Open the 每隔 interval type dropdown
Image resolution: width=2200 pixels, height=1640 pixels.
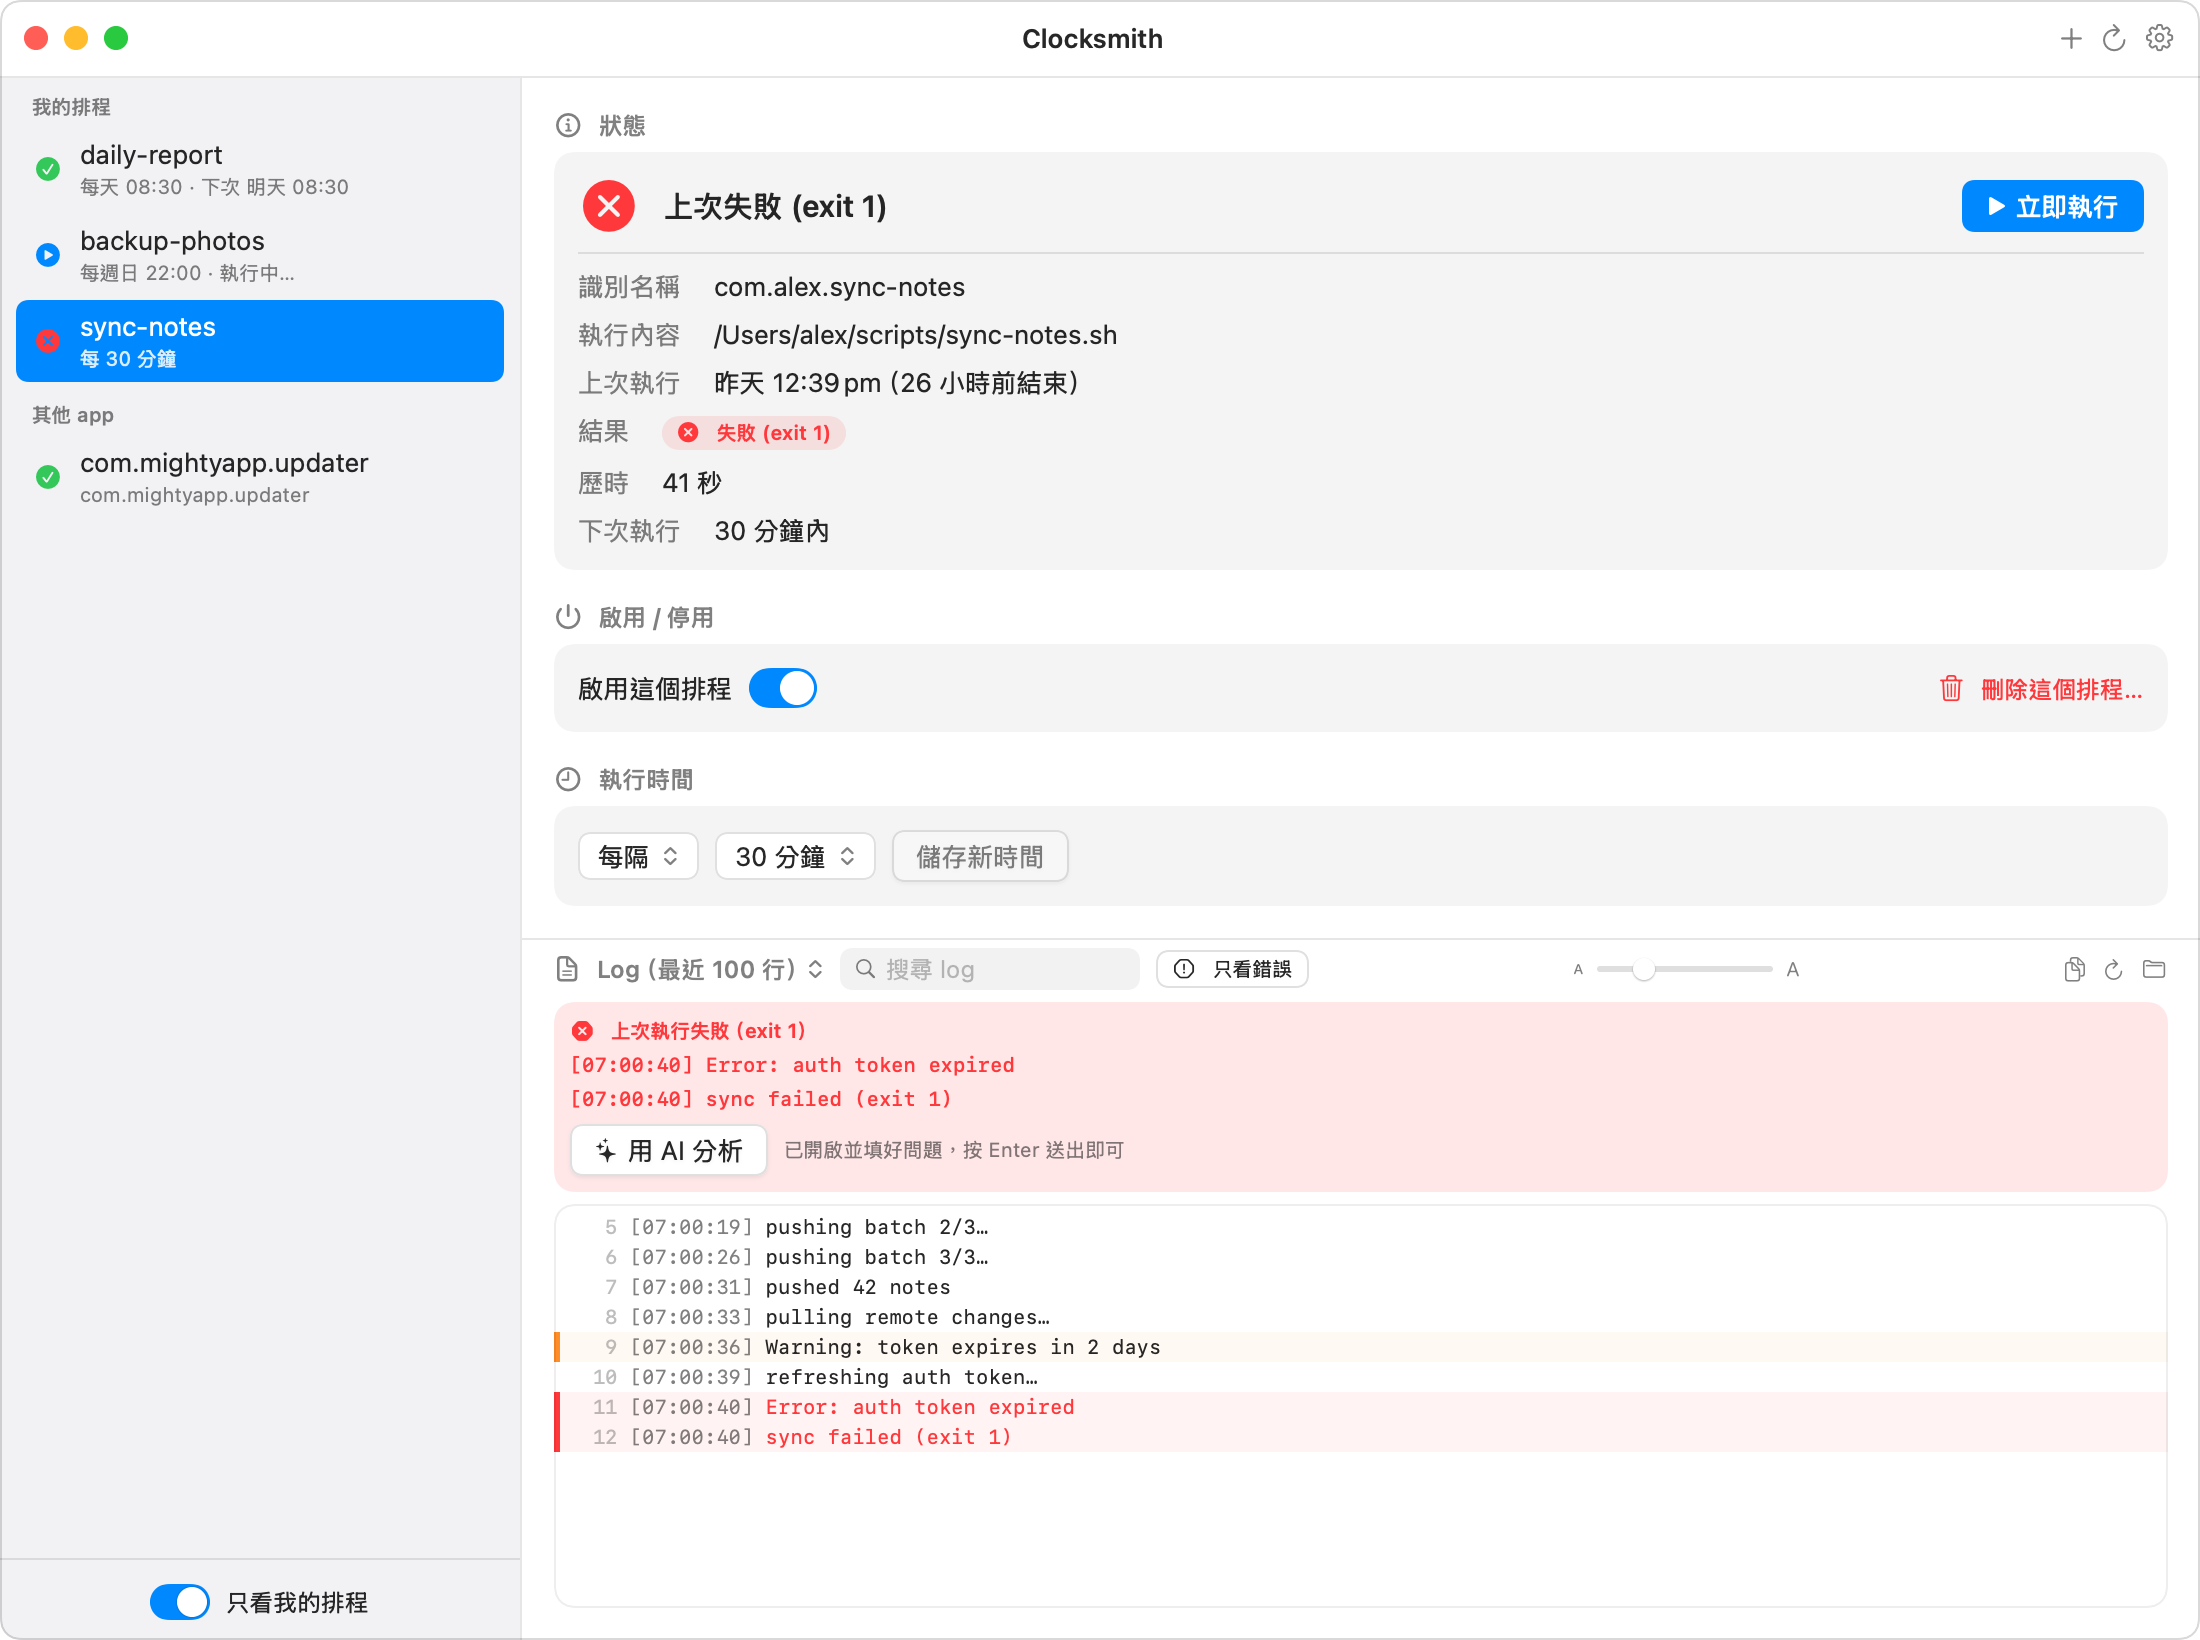click(638, 857)
